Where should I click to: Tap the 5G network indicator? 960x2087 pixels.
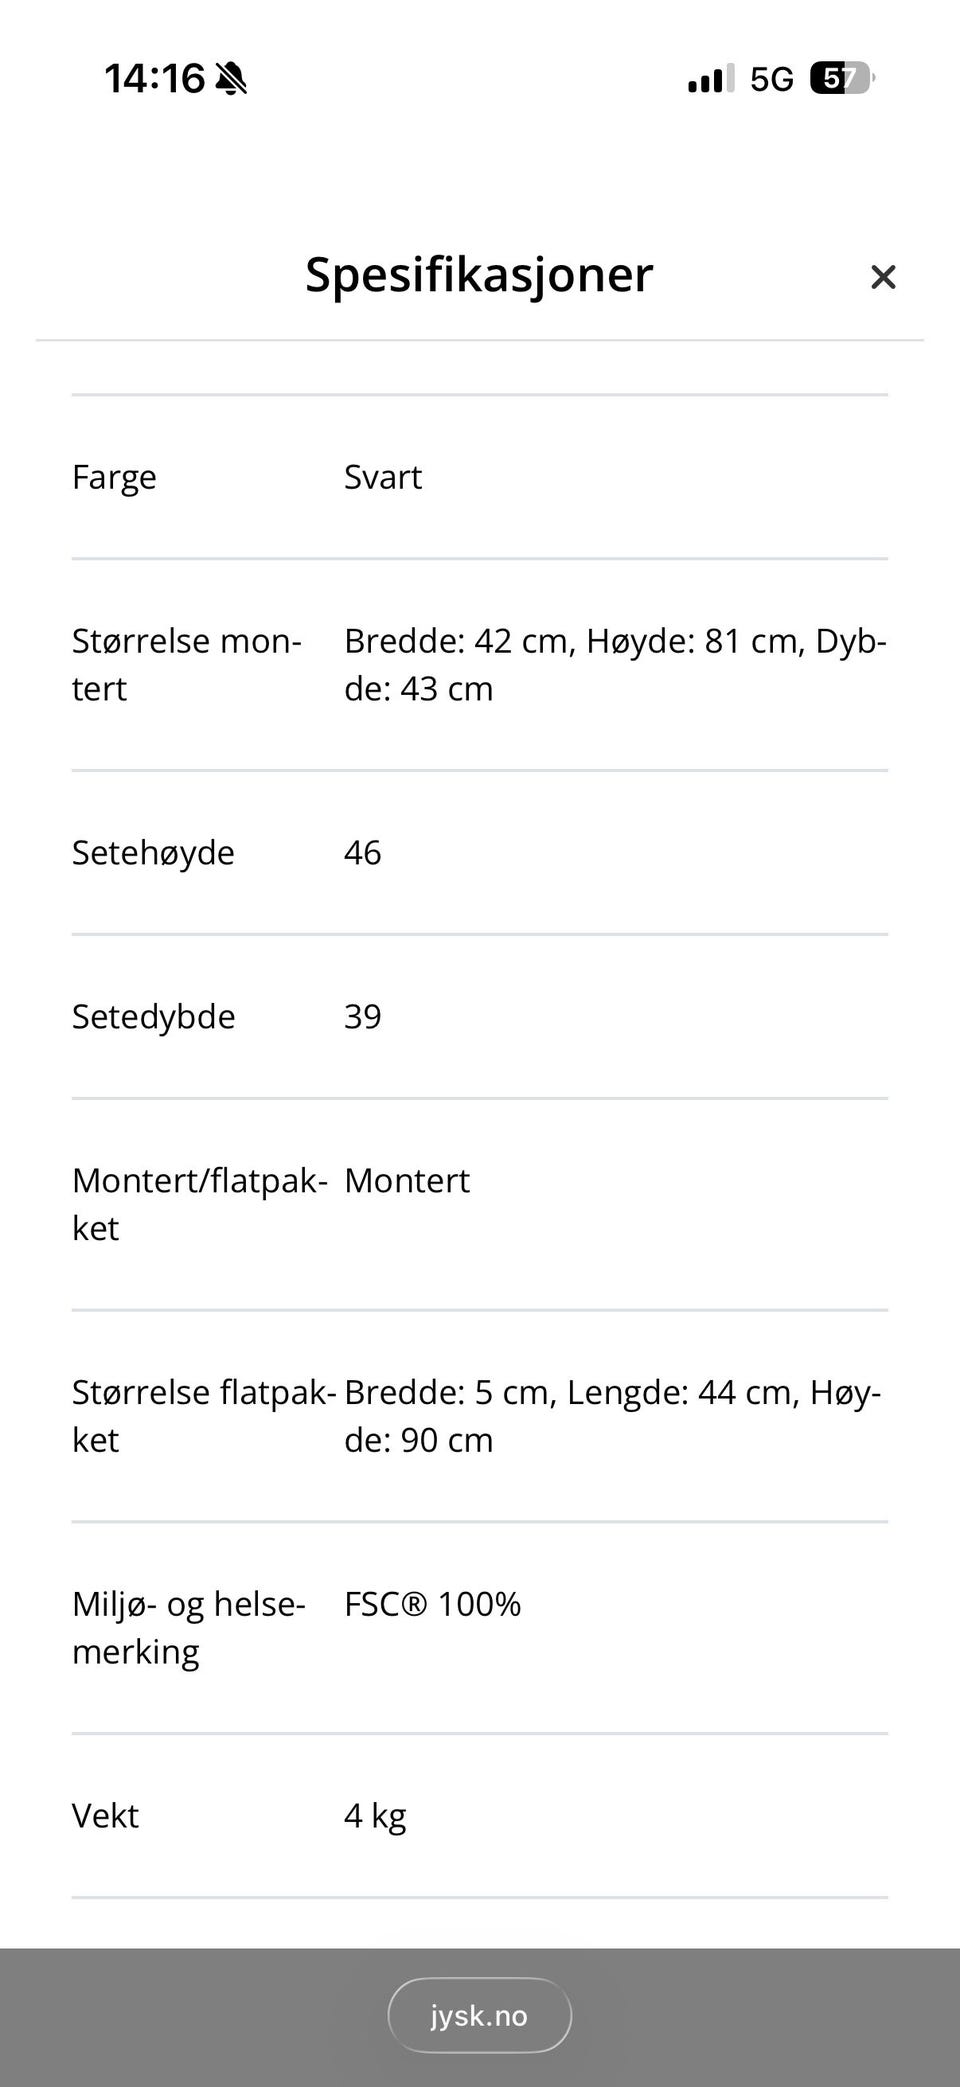tap(772, 80)
